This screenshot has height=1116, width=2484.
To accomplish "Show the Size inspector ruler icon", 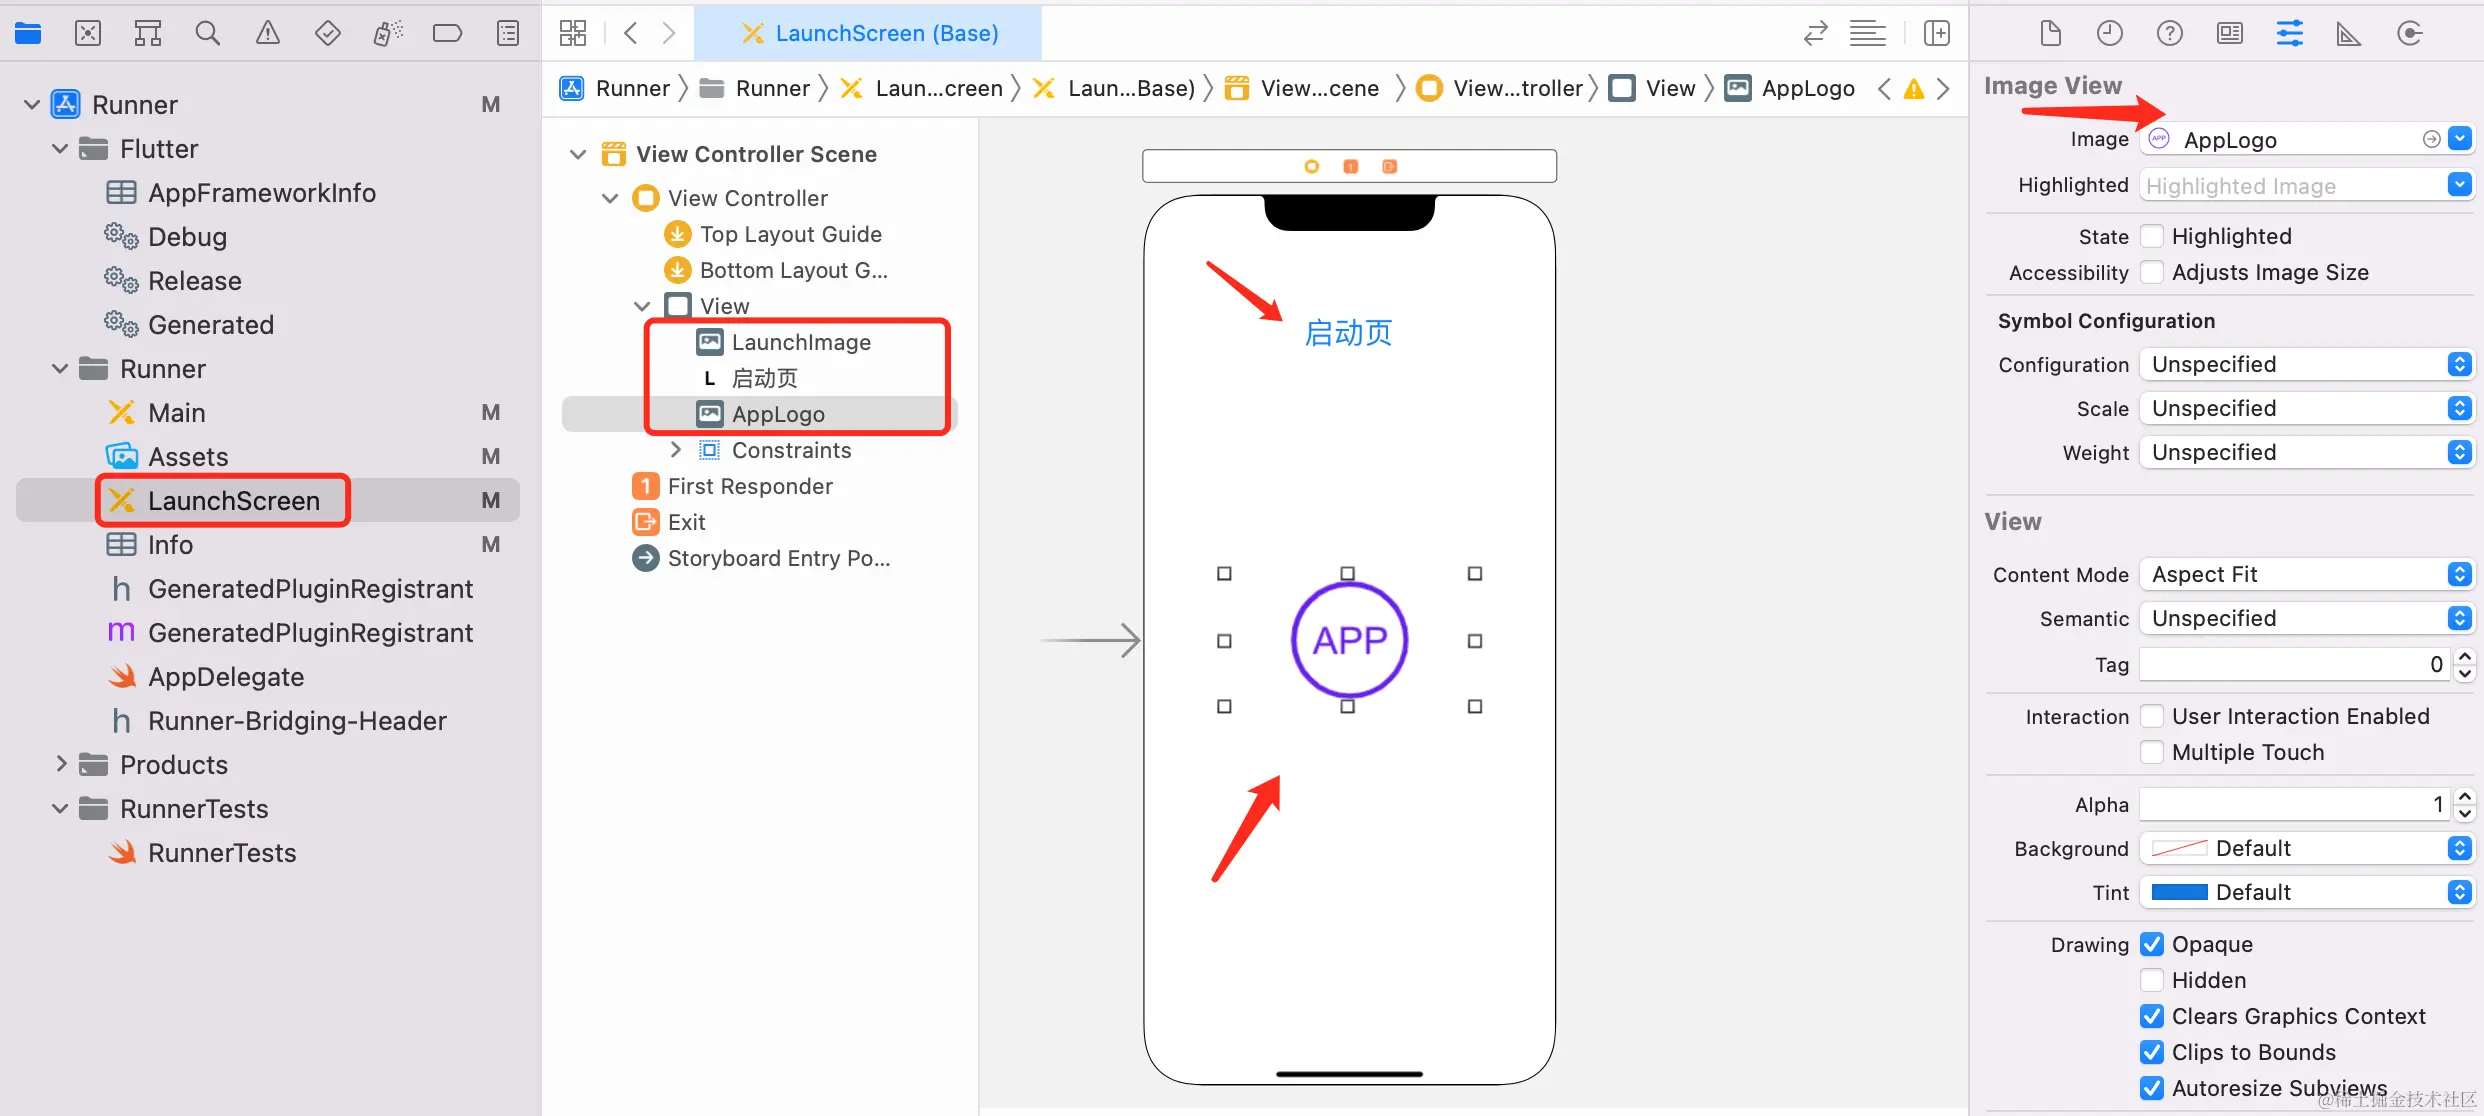I will (x=2348, y=33).
